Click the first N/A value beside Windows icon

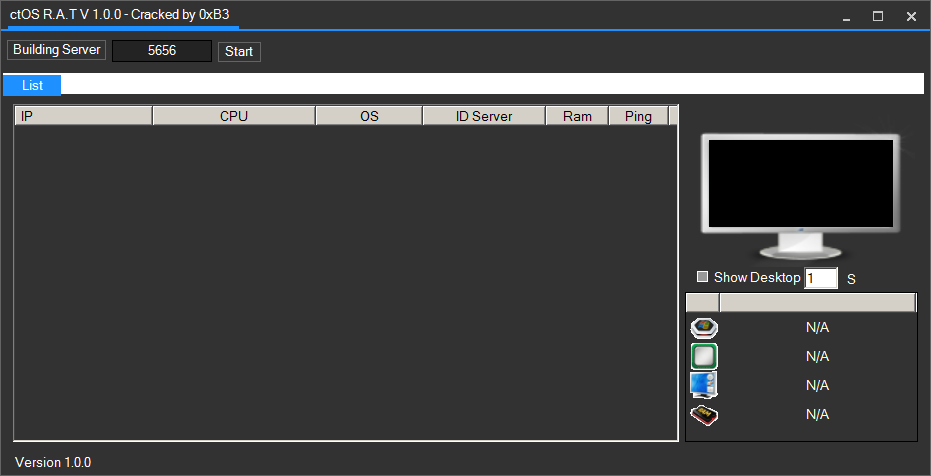[x=817, y=327]
